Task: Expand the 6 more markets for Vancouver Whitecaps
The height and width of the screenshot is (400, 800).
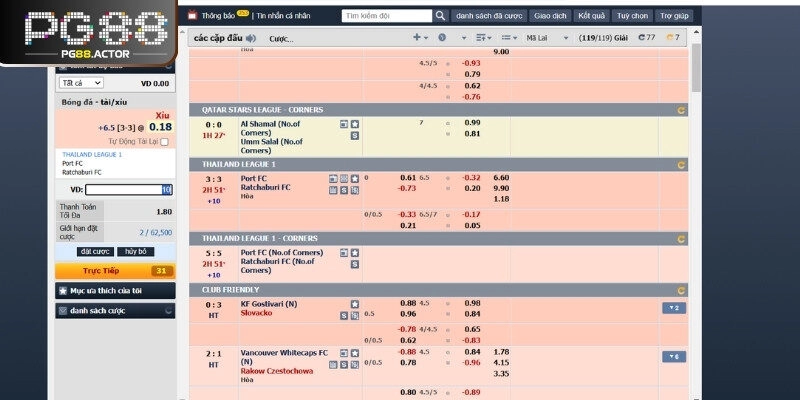Action: coord(672,356)
